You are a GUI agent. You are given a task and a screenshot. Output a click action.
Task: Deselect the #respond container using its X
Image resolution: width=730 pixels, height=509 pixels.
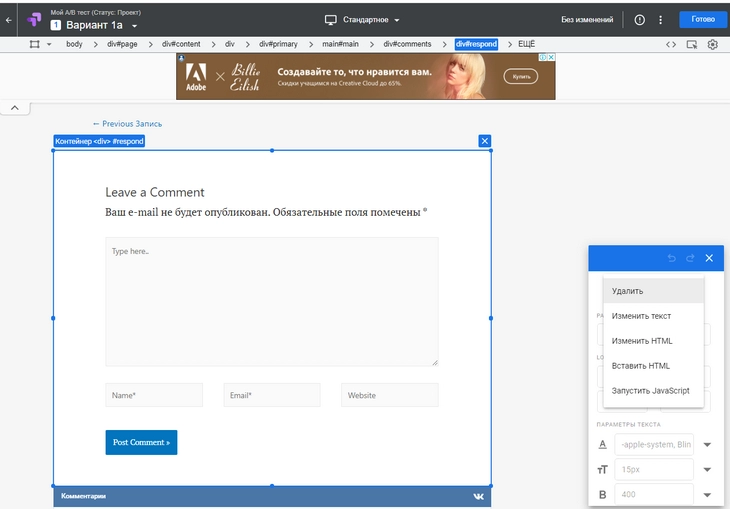485,141
